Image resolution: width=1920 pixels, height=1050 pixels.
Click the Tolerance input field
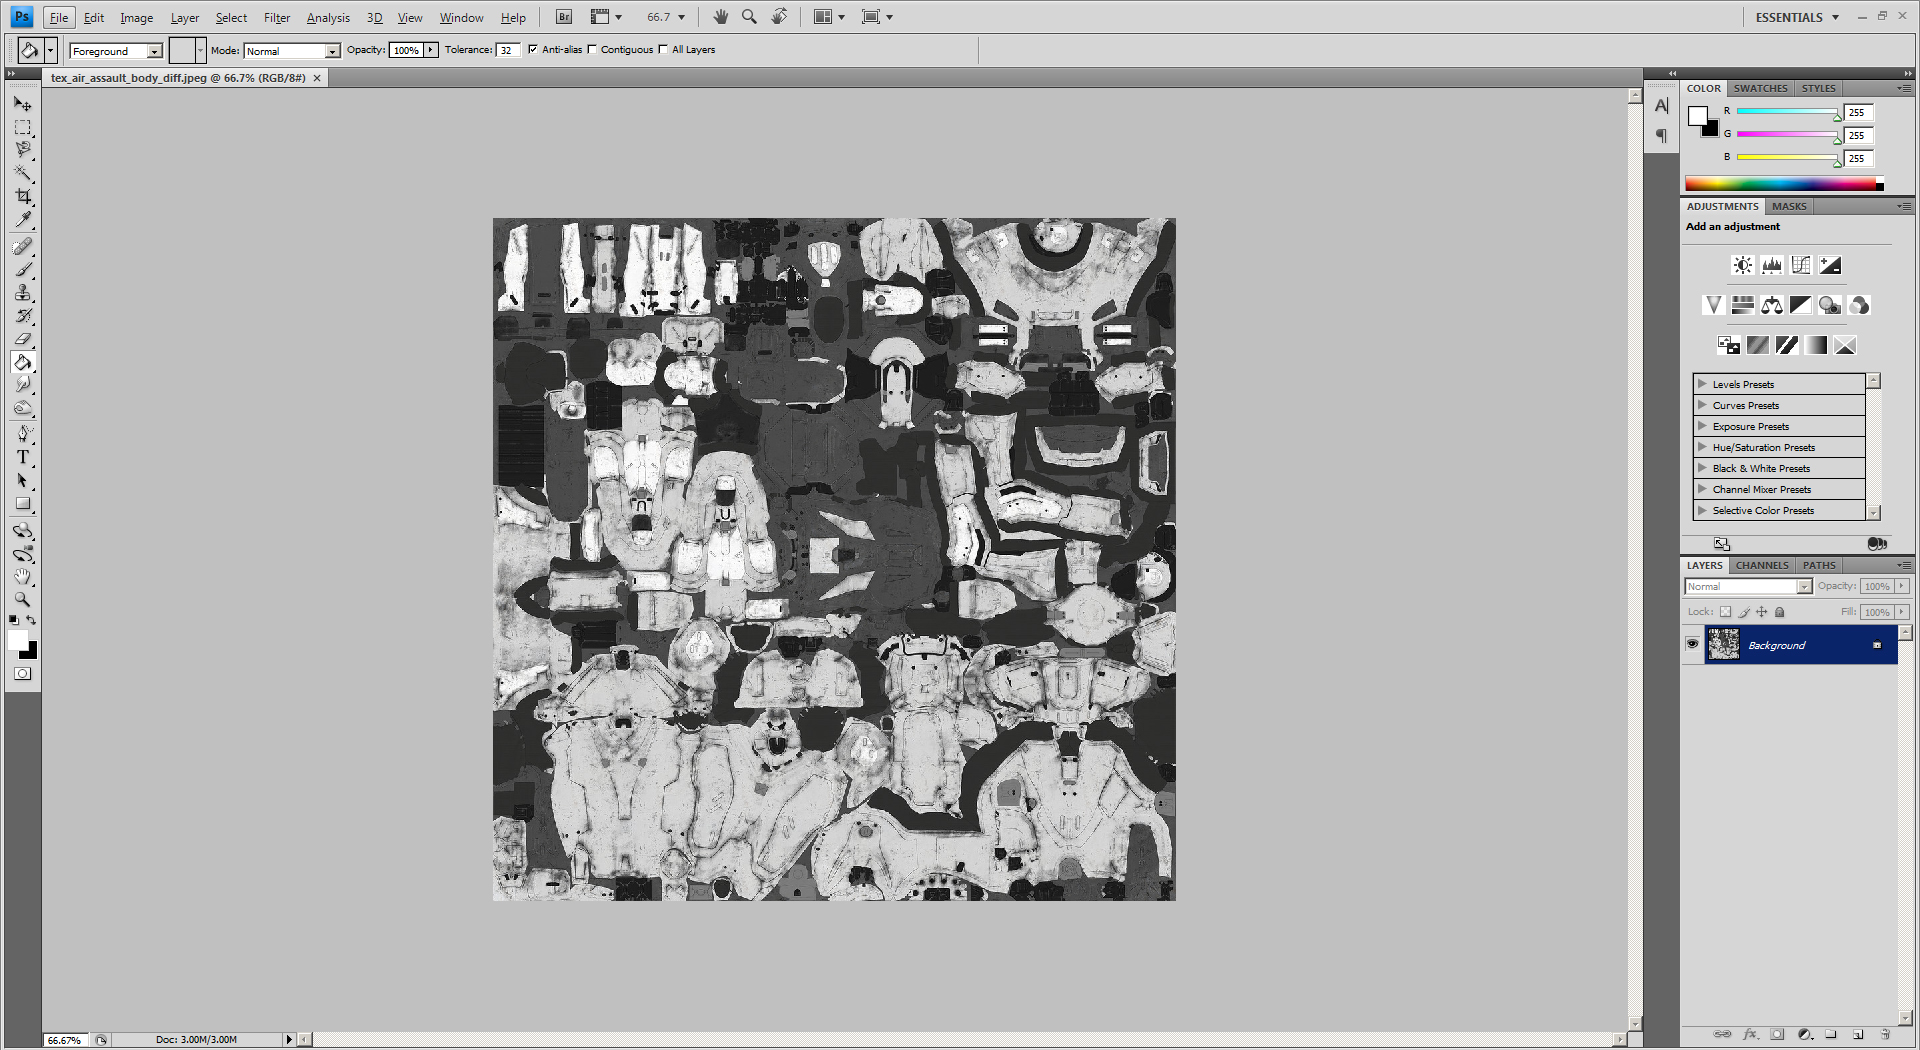[x=508, y=50]
